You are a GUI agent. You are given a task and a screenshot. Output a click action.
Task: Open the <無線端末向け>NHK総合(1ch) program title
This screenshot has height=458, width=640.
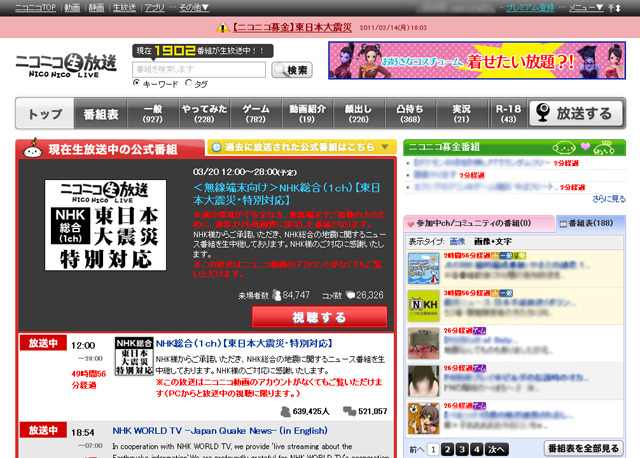287,193
